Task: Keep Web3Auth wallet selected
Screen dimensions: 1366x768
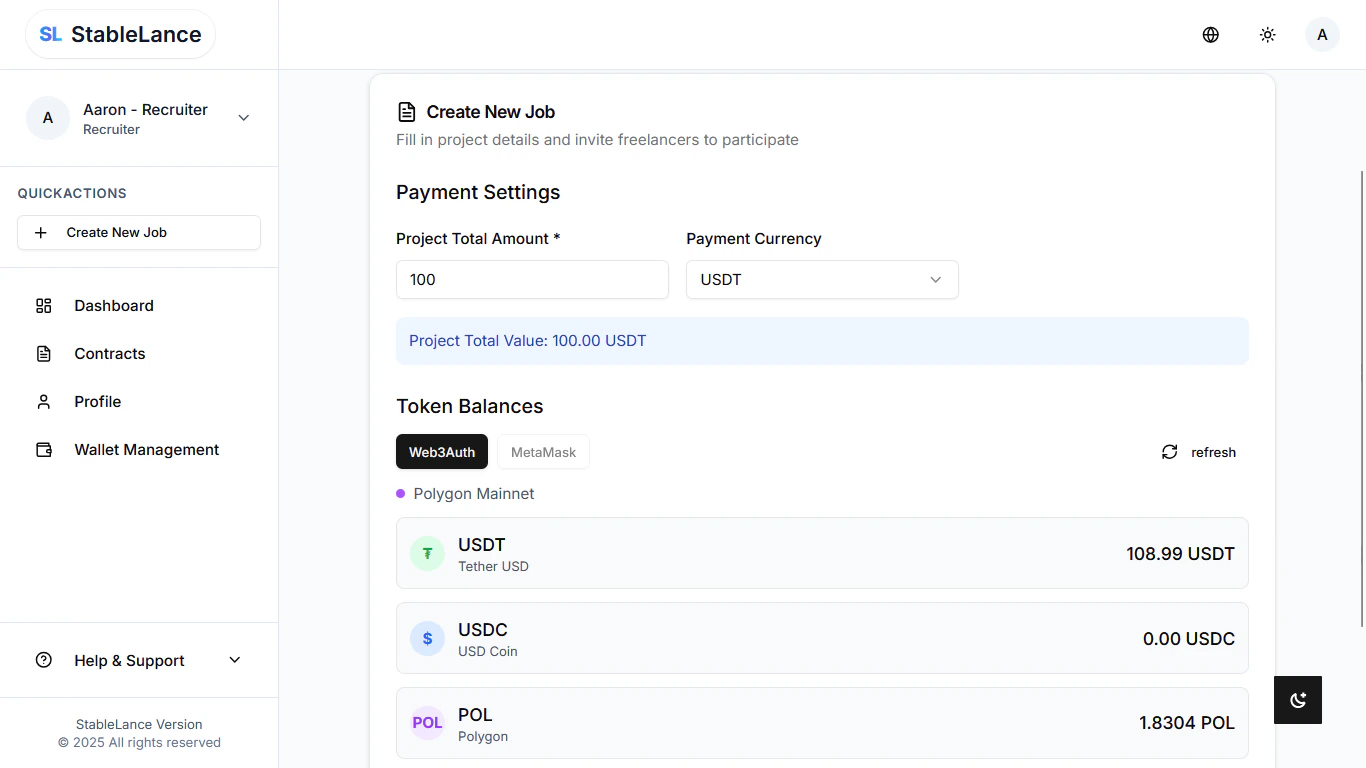Action: tap(442, 452)
